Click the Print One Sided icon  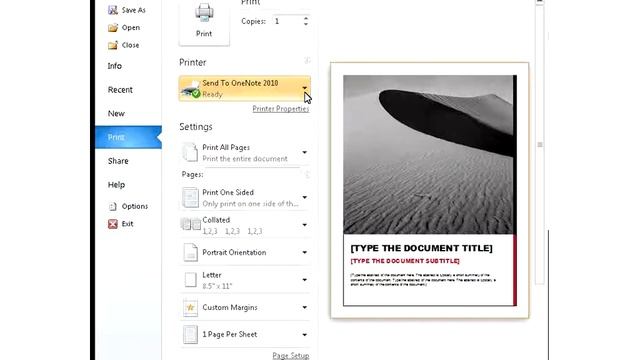pyautogui.click(x=190, y=198)
